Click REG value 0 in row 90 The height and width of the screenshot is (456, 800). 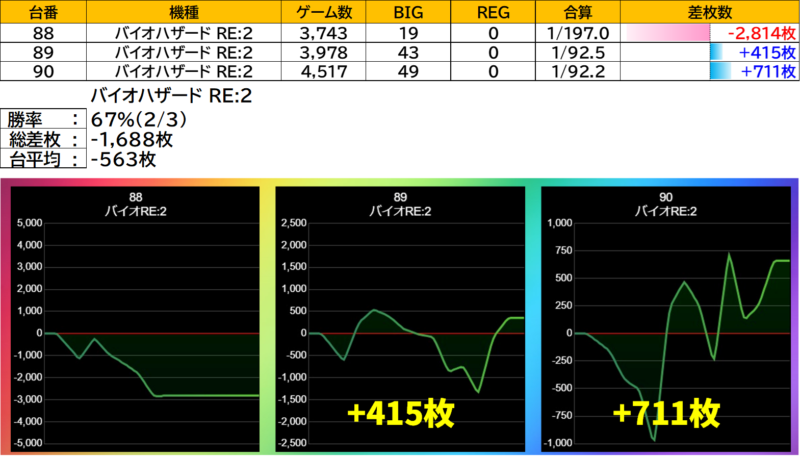pos(493,71)
